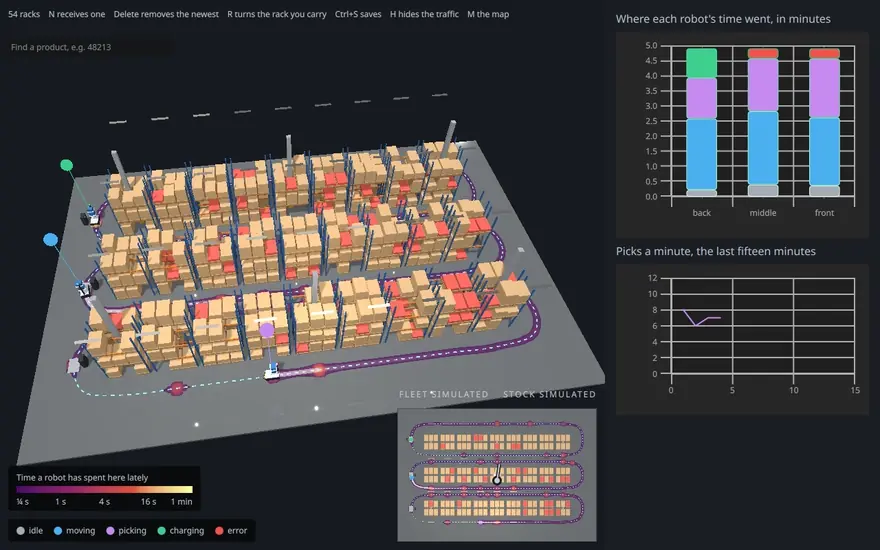Click the idle entry in the status legend
The height and width of the screenshot is (550, 880).
tap(30, 530)
